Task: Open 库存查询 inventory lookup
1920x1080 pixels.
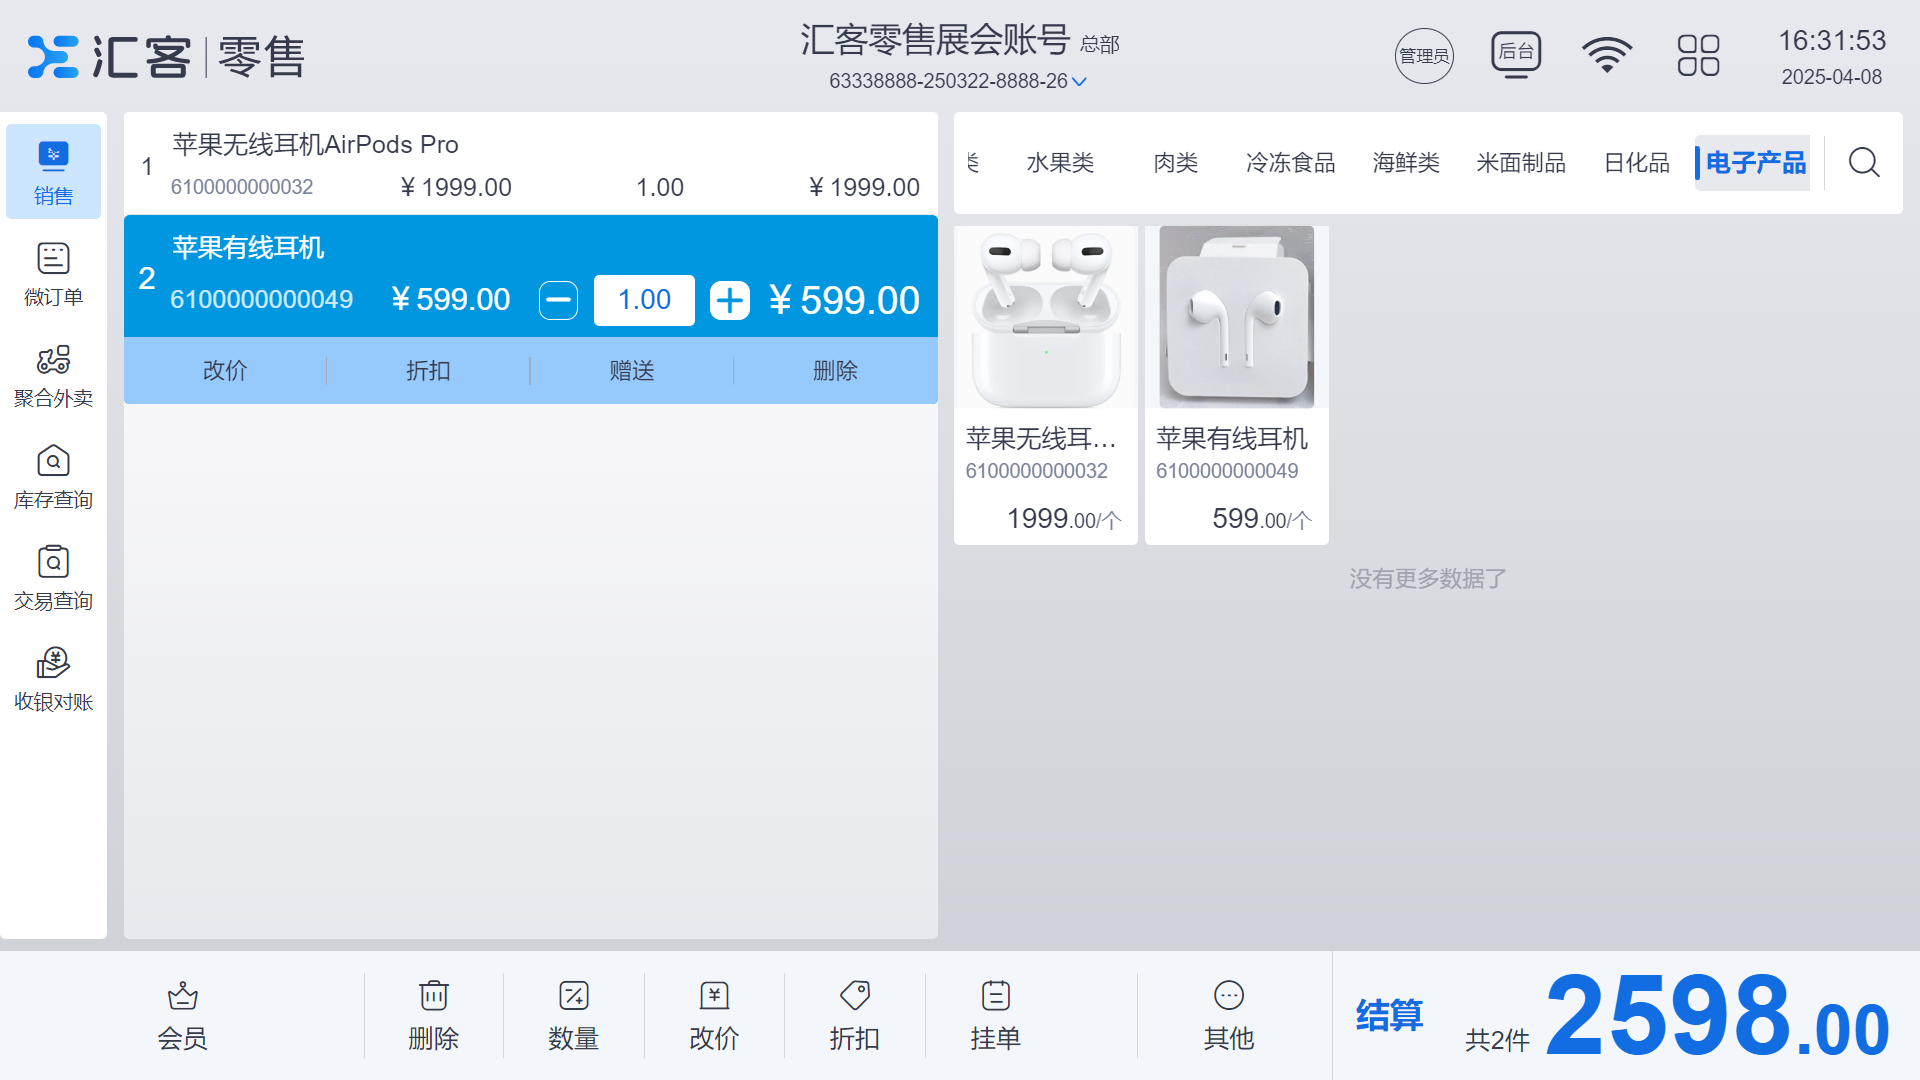Action: pos(53,476)
